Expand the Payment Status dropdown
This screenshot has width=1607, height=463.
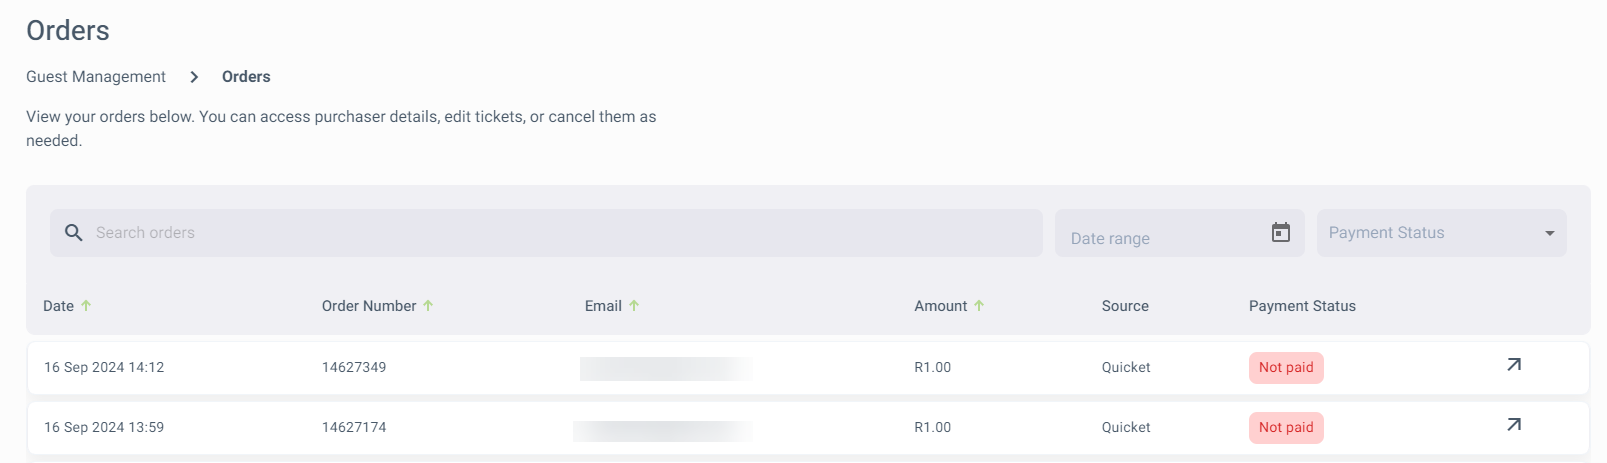pos(1441,233)
